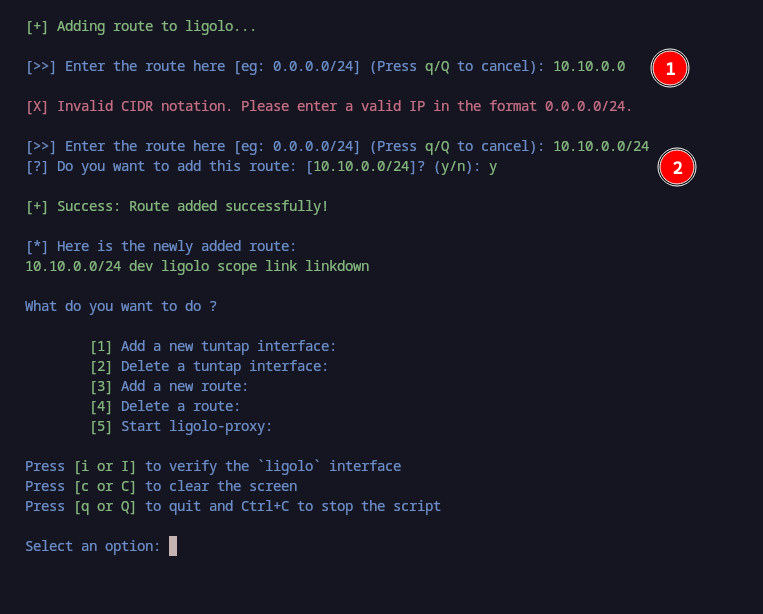Click the [*] marker before newly added route
Image resolution: width=763 pixels, height=614 pixels.
click(37, 246)
